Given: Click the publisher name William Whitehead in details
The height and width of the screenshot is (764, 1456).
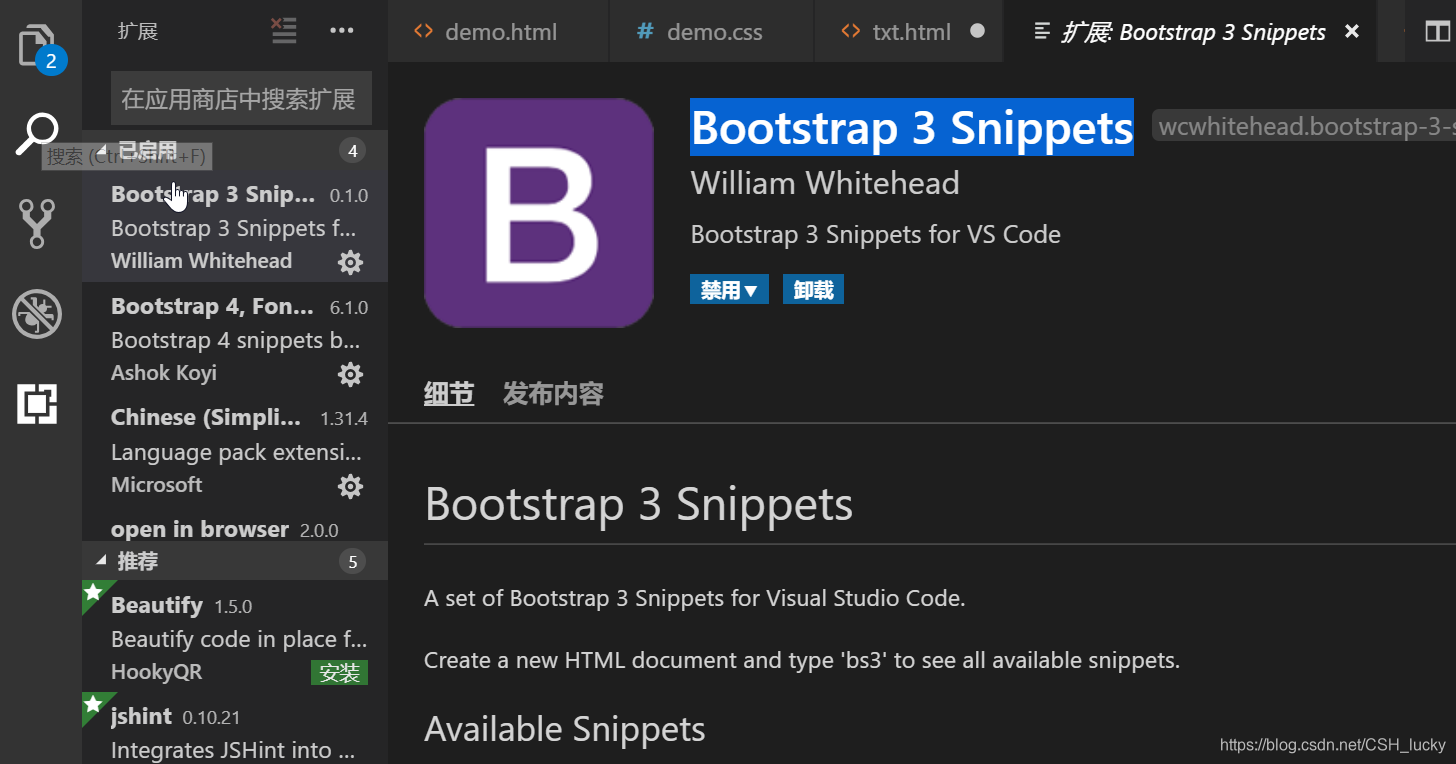Looking at the screenshot, I should click(825, 183).
